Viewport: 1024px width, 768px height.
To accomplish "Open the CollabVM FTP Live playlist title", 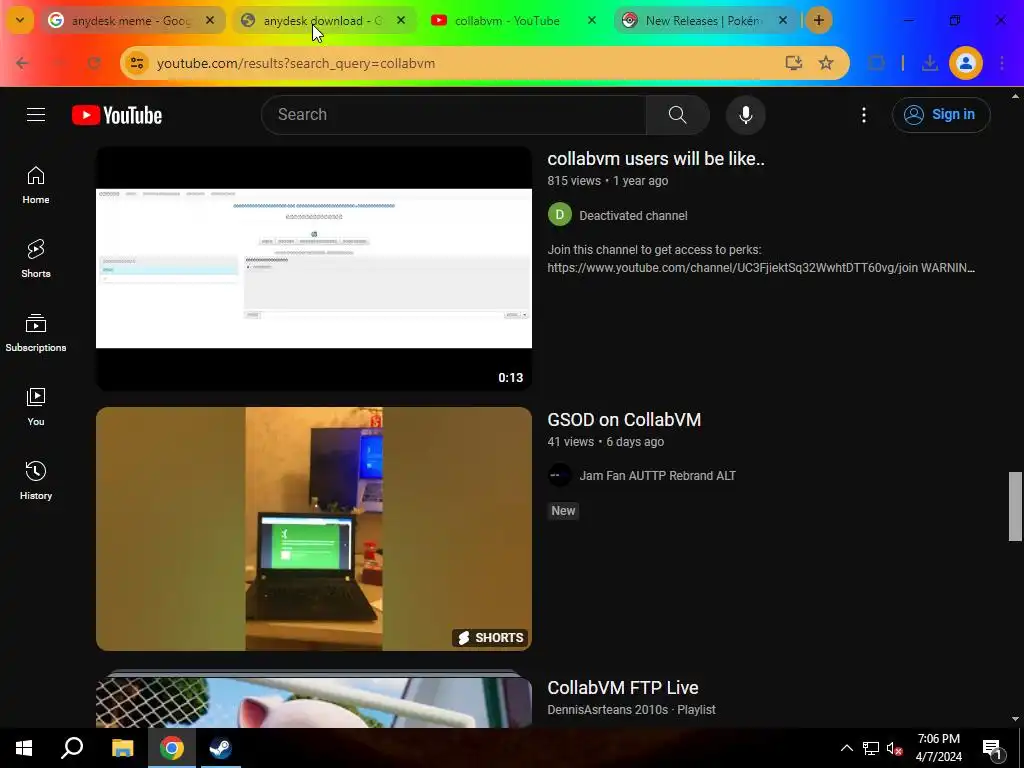I will (x=622, y=688).
